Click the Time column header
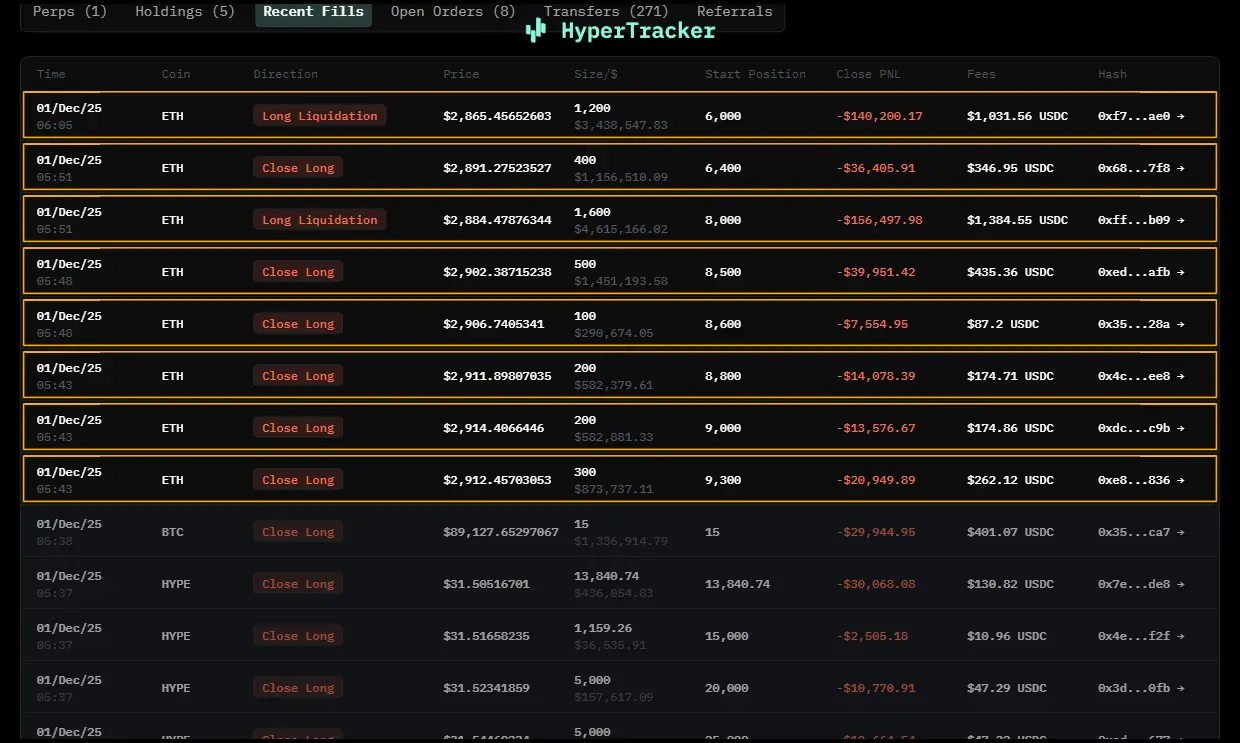1240x743 pixels. 51,74
